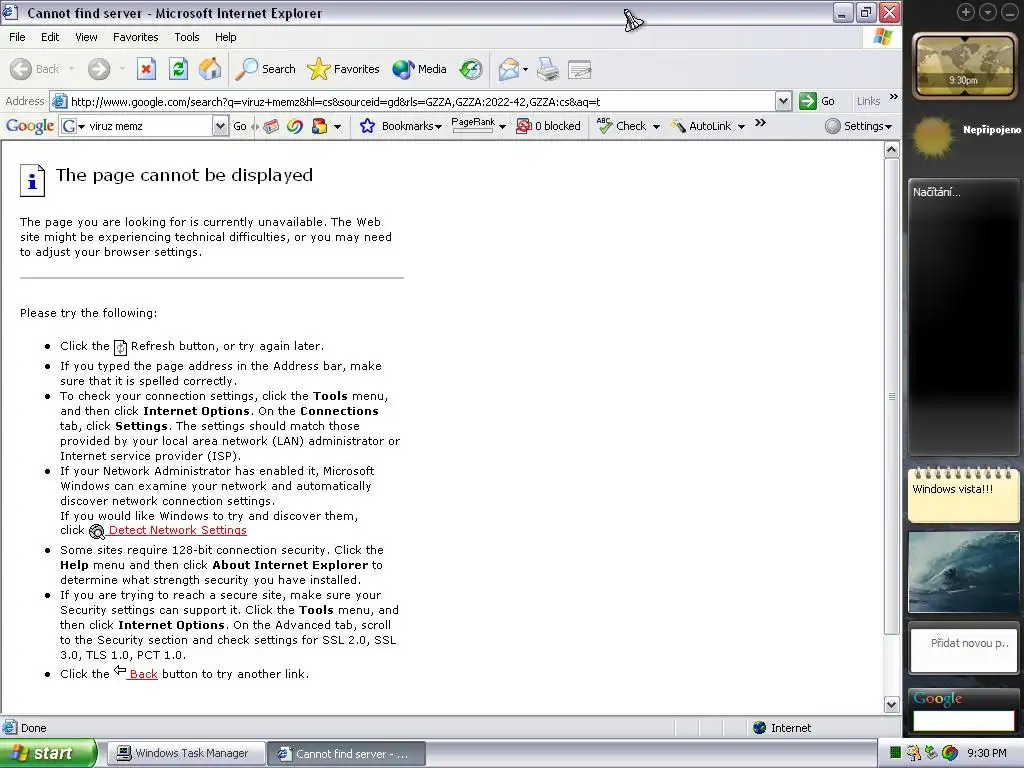Expand the Forward history dropdown arrow
The width and height of the screenshot is (1024, 768).
click(x=121, y=69)
